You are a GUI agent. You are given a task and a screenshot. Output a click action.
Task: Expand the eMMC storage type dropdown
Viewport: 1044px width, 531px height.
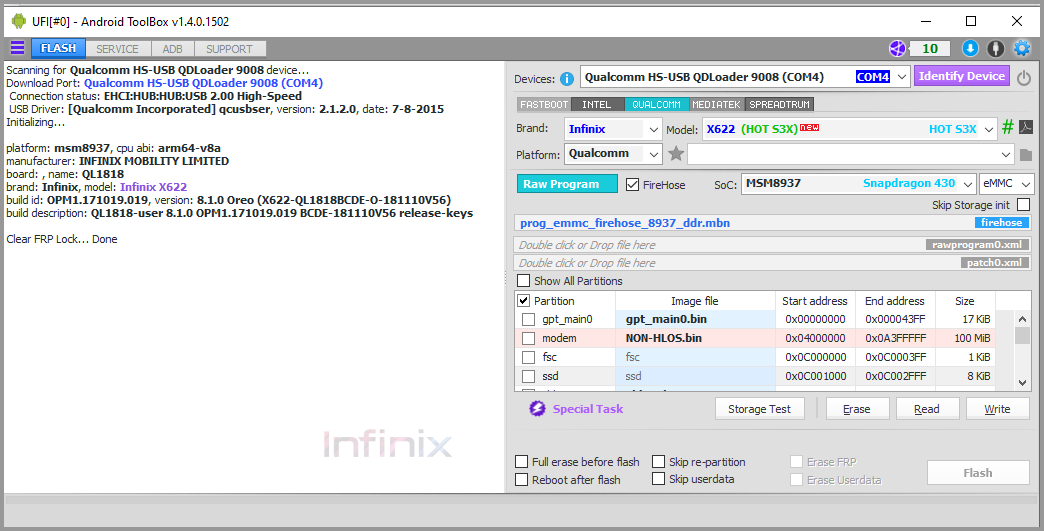(1025, 184)
